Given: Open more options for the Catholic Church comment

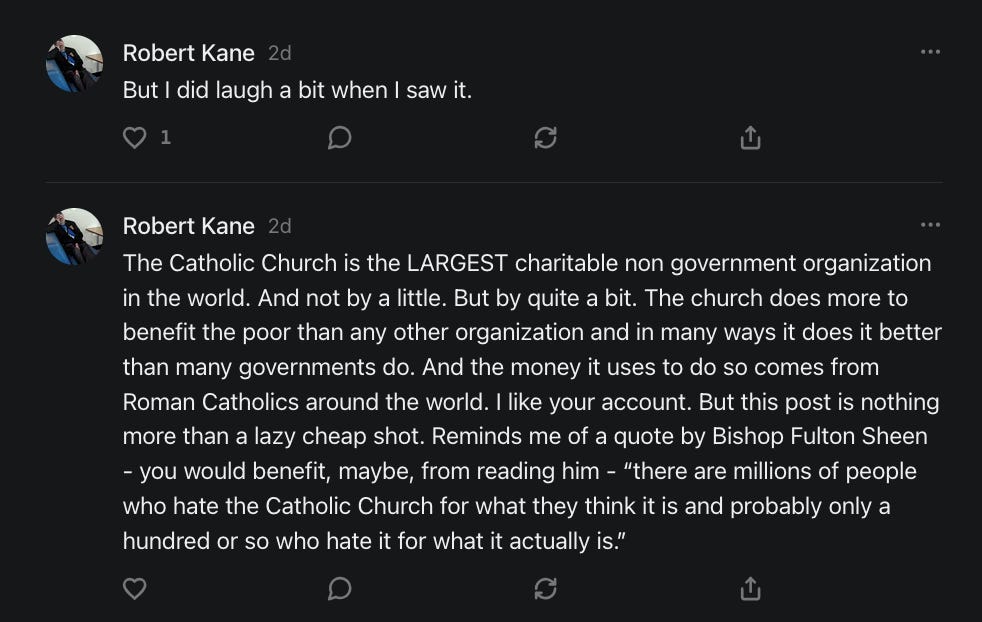Looking at the screenshot, I should click(930, 225).
